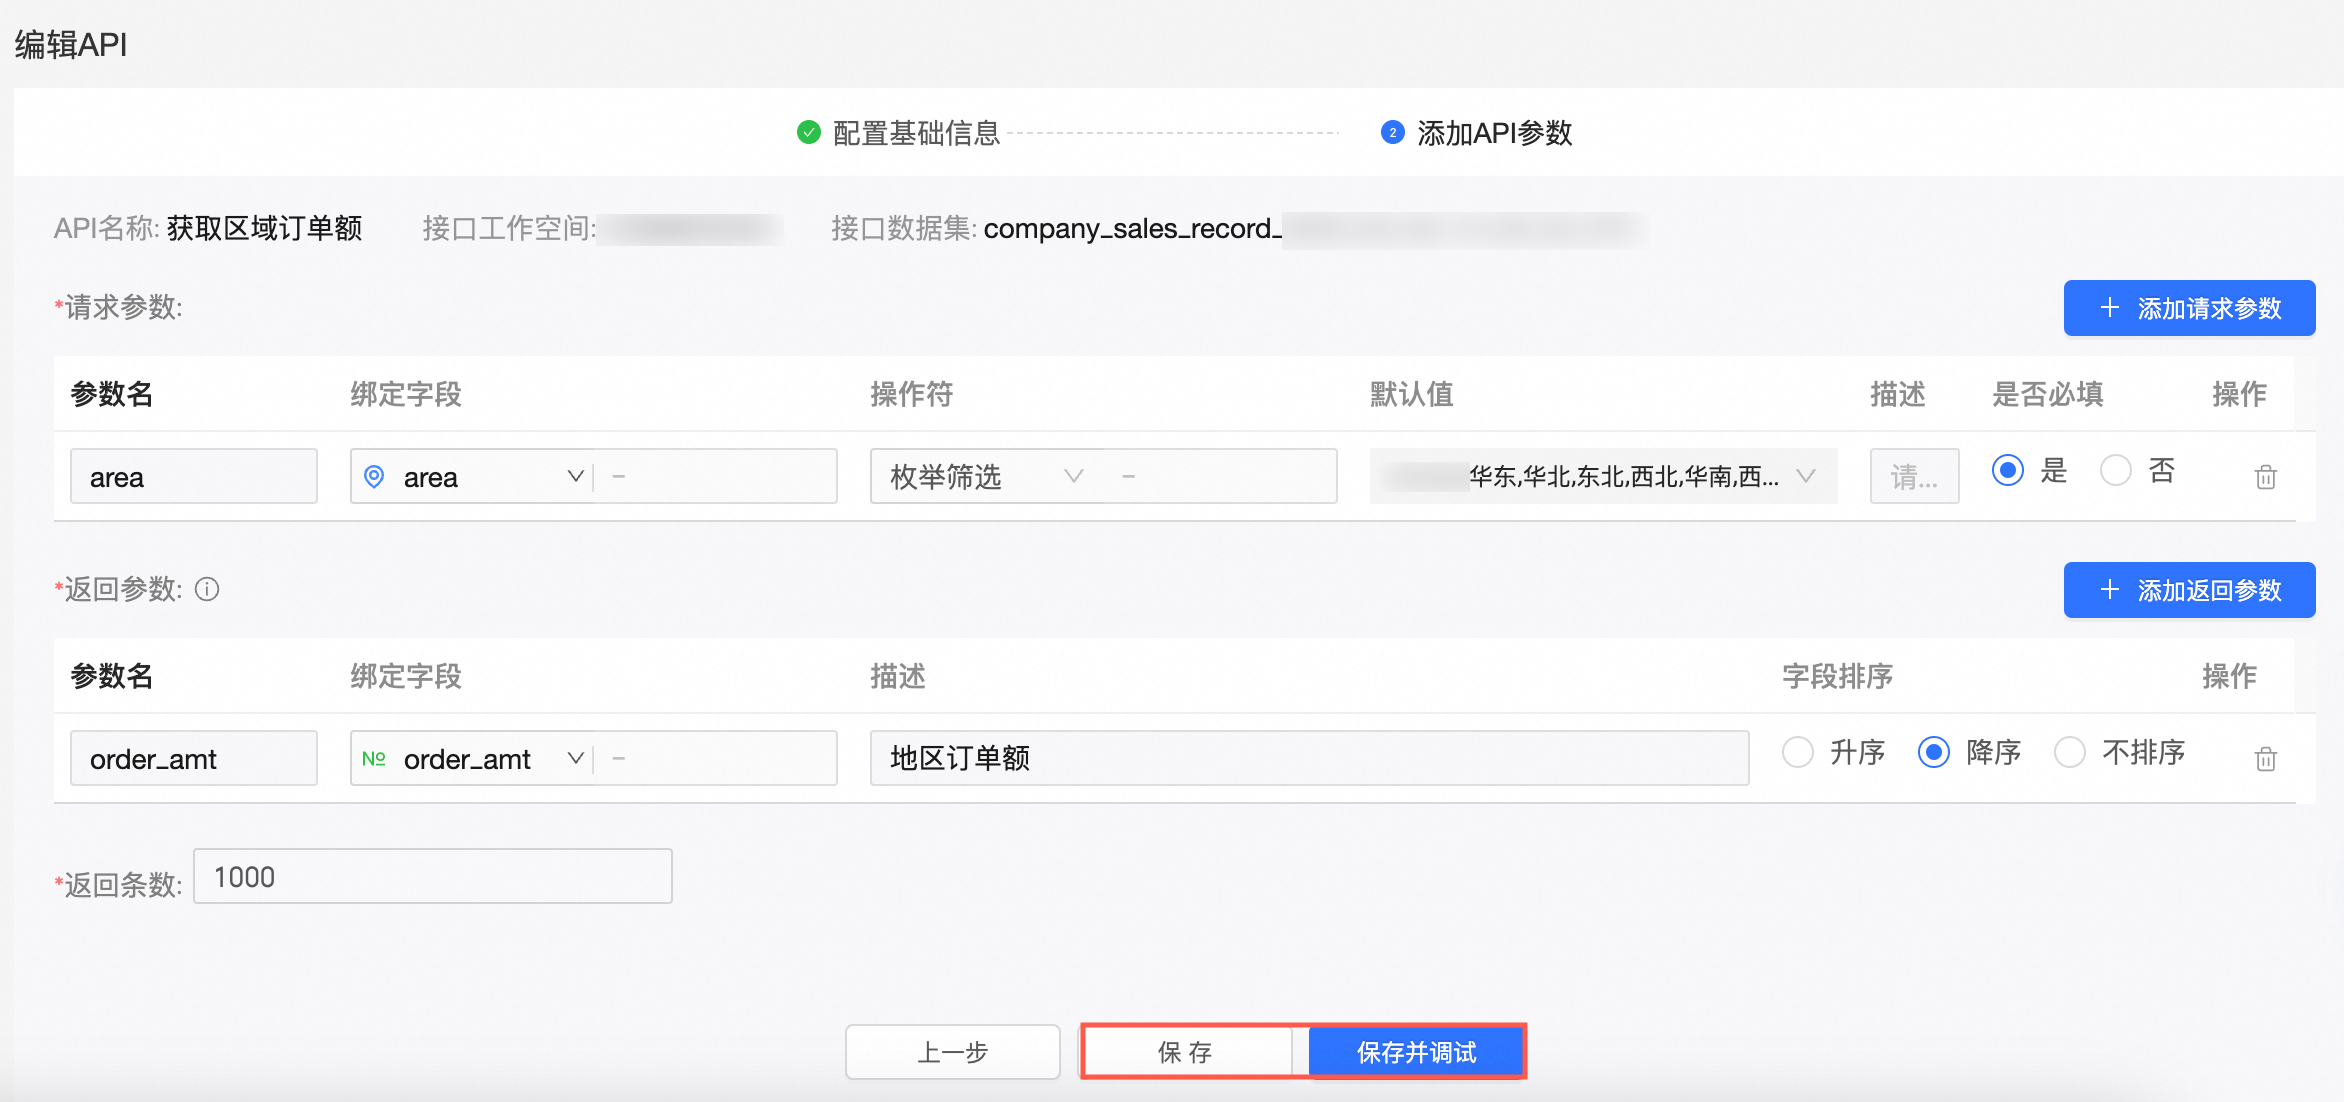Open the area bound field dropdown
Image resolution: width=2344 pixels, height=1102 pixels.
tap(575, 476)
